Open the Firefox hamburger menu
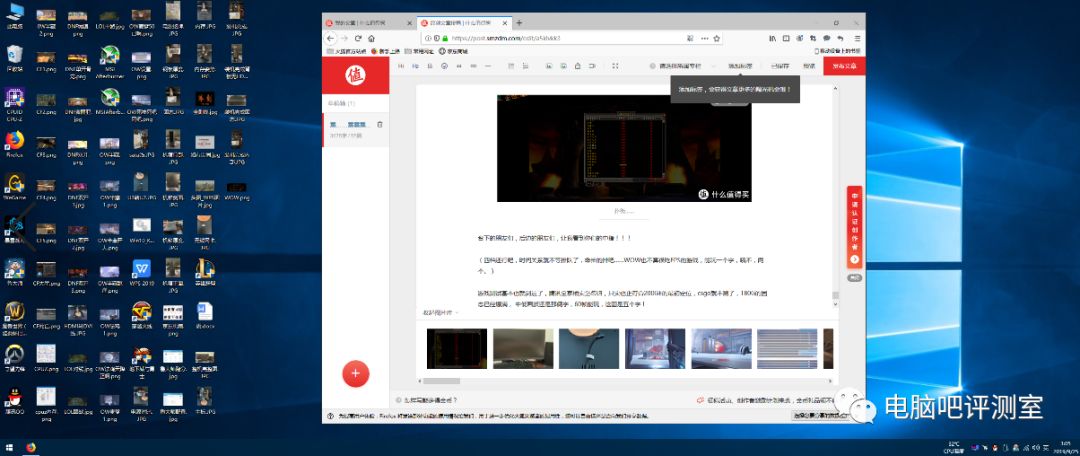This screenshot has height=456, width=1080. tap(857, 39)
